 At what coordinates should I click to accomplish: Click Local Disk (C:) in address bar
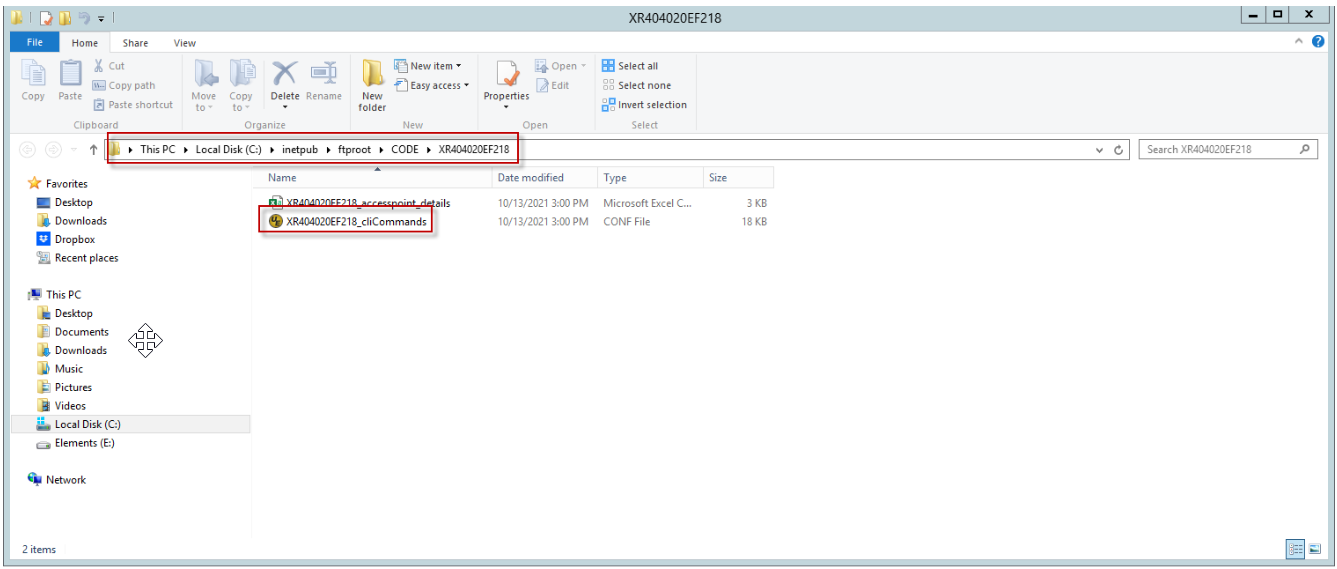click(228, 149)
